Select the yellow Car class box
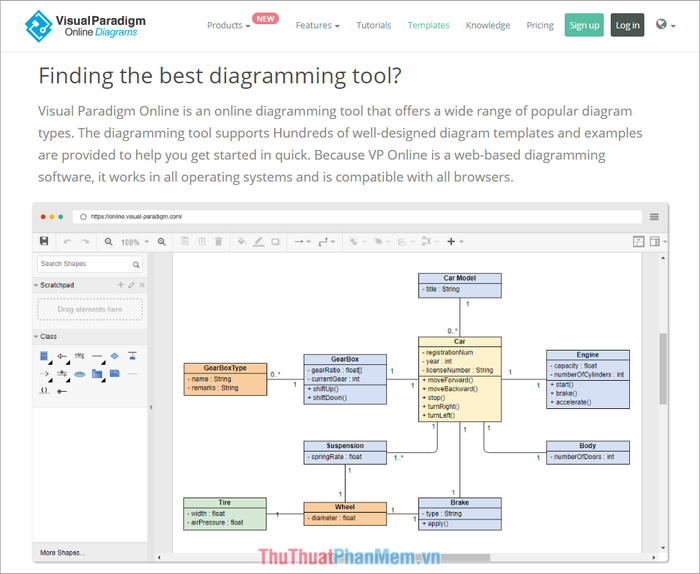 click(460, 379)
